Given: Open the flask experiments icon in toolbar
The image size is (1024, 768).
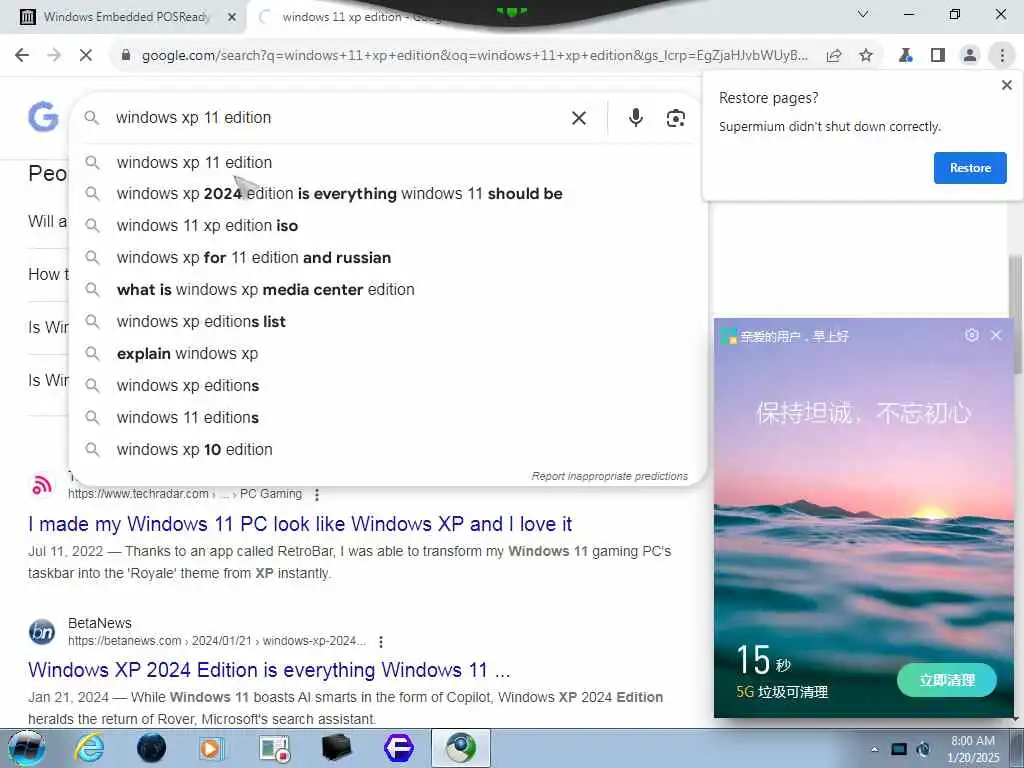Looking at the screenshot, I should click(905, 56).
